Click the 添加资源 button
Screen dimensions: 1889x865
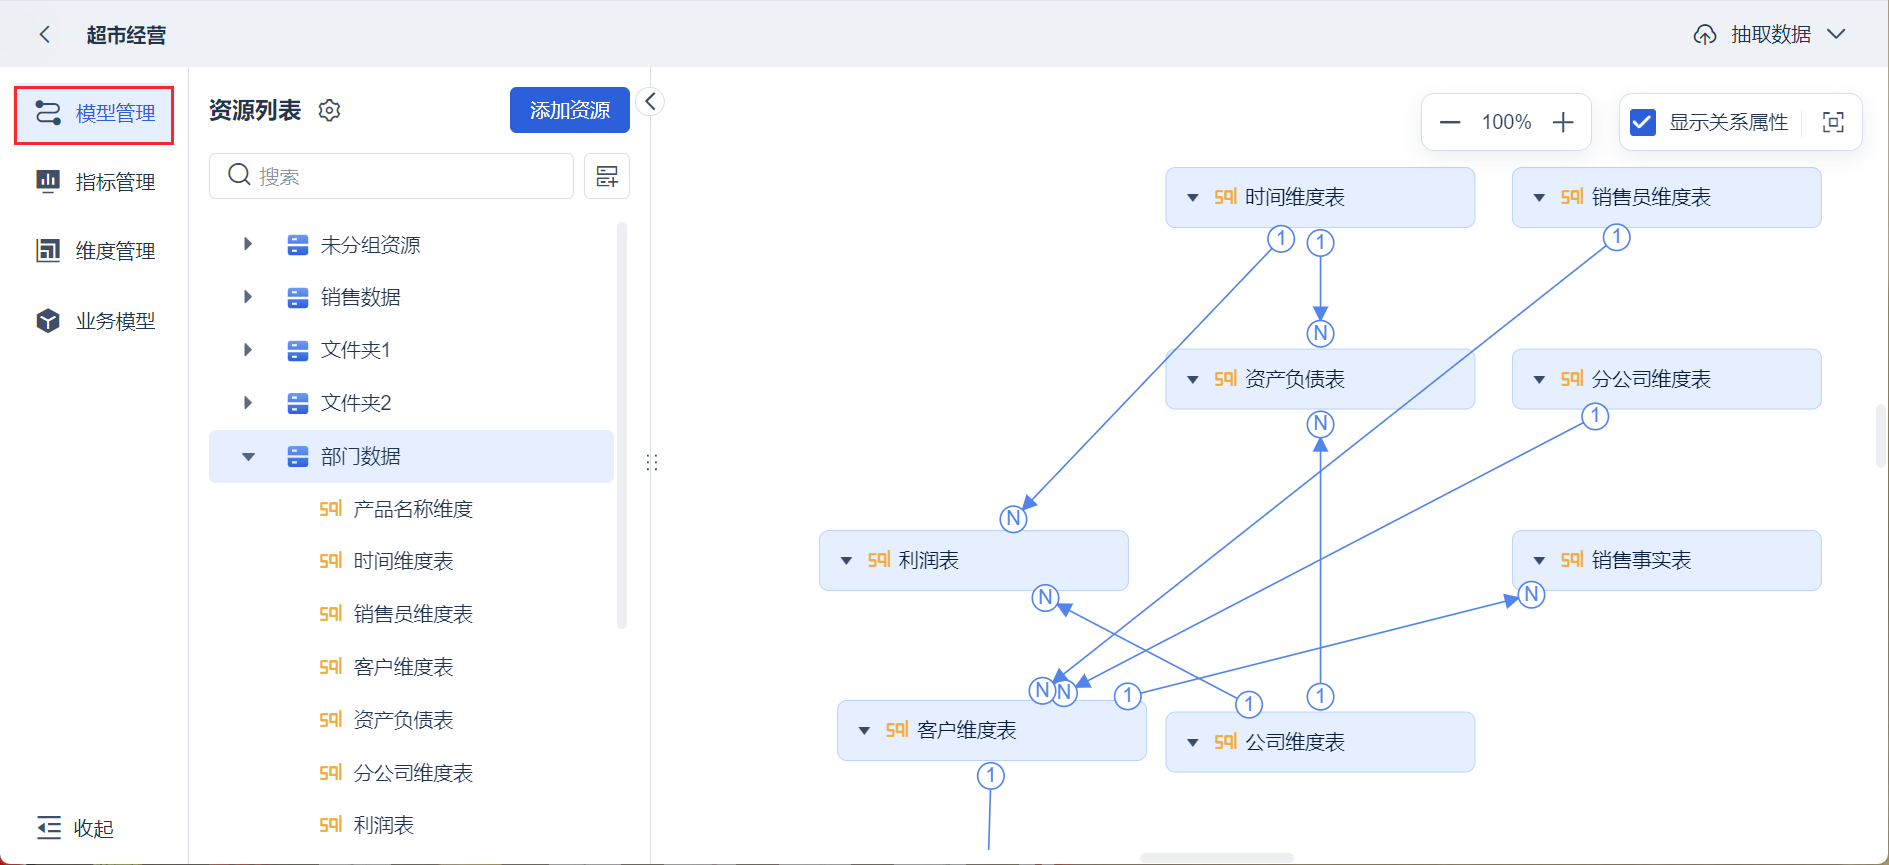point(569,110)
